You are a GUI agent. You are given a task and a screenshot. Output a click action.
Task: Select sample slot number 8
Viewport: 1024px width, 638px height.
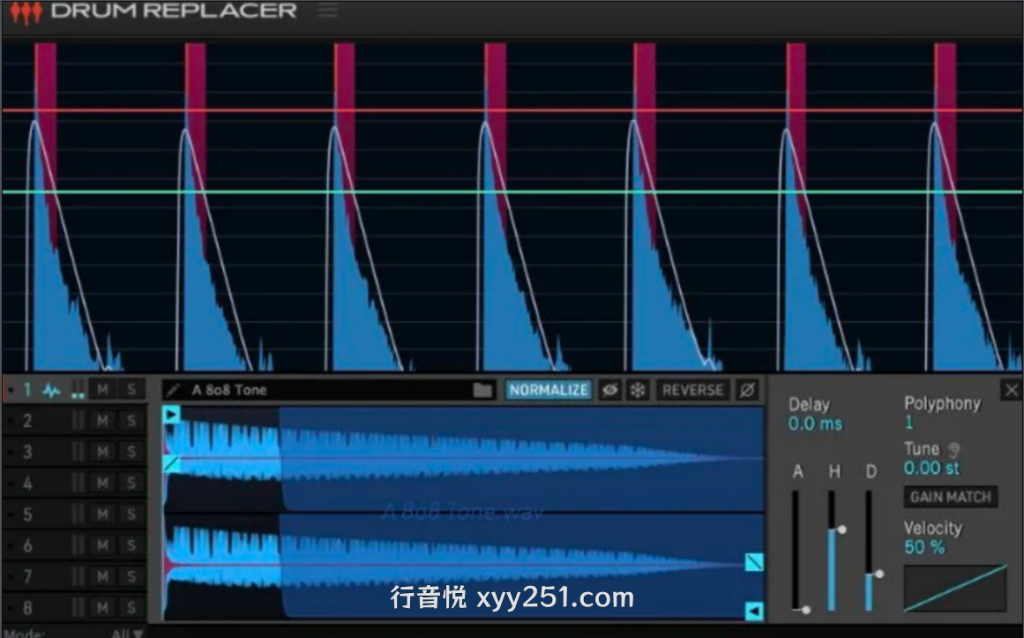[27, 608]
